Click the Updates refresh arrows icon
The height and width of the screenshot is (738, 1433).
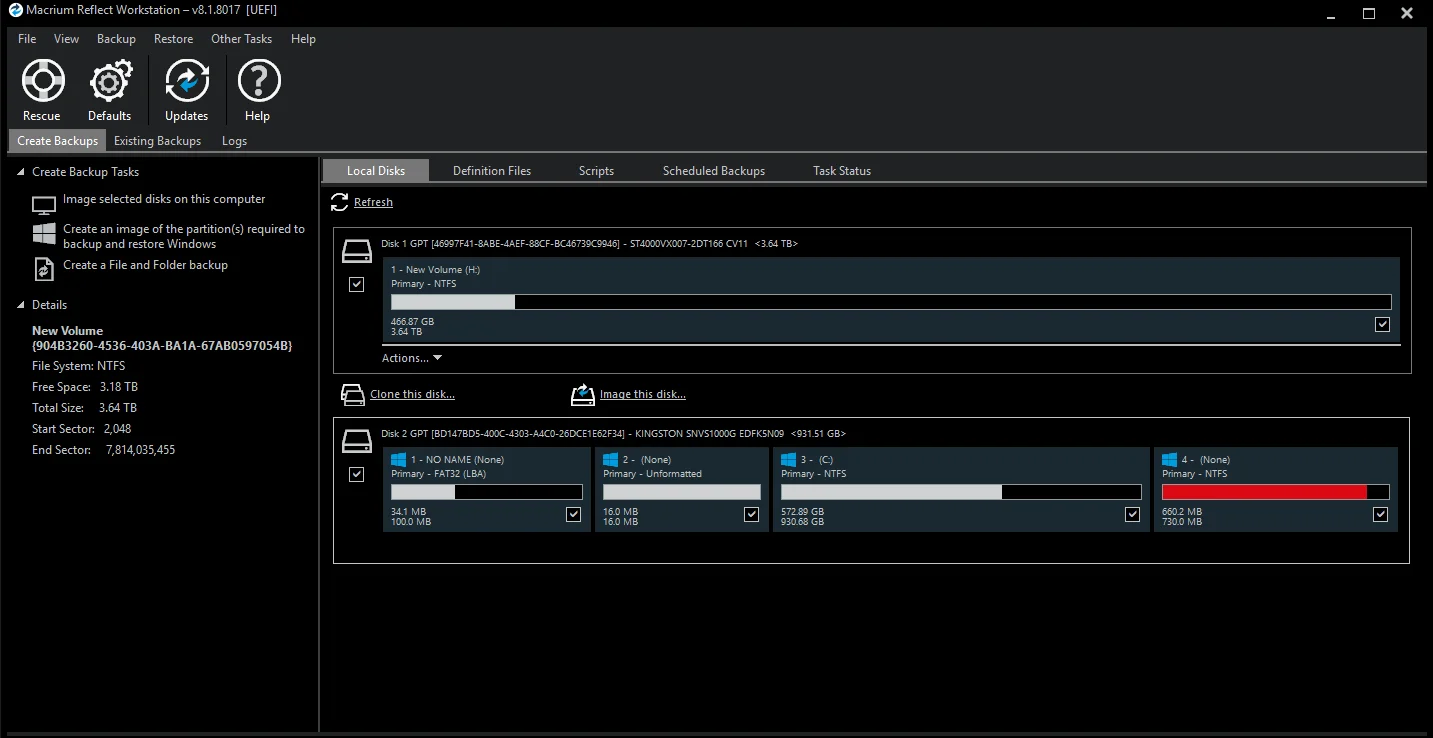pyautogui.click(x=187, y=81)
